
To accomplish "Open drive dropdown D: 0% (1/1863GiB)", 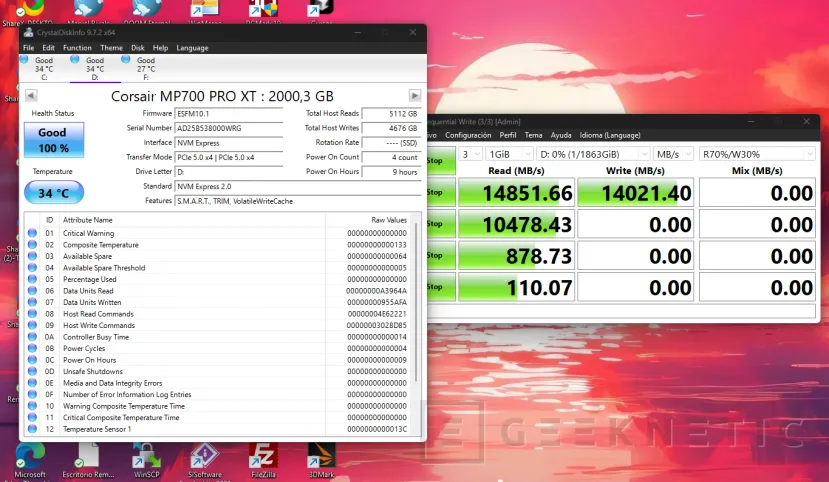I will (x=593, y=154).
